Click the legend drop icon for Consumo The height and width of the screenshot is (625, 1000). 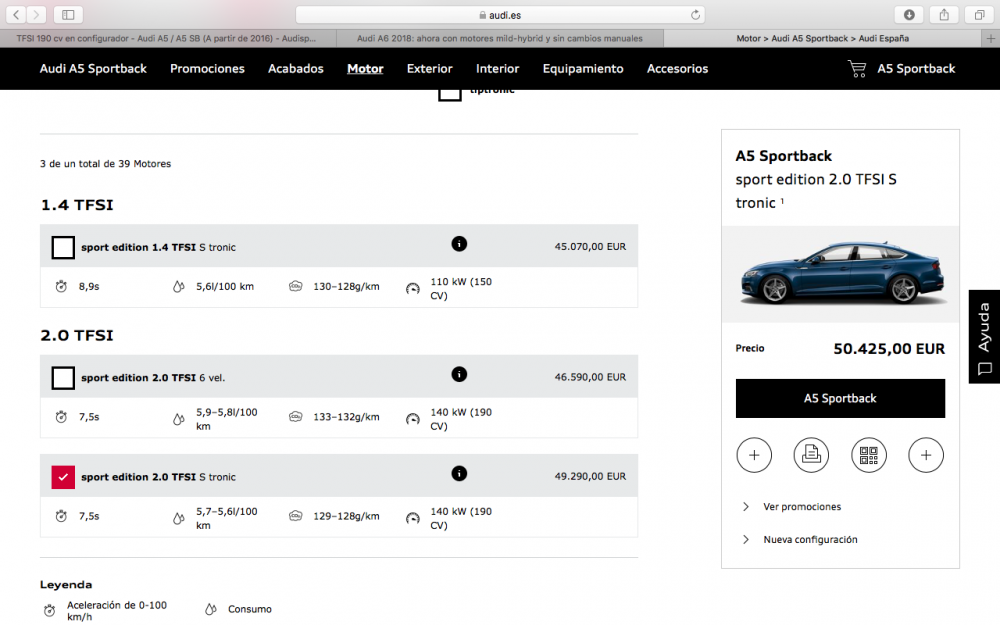pos(210,610)
